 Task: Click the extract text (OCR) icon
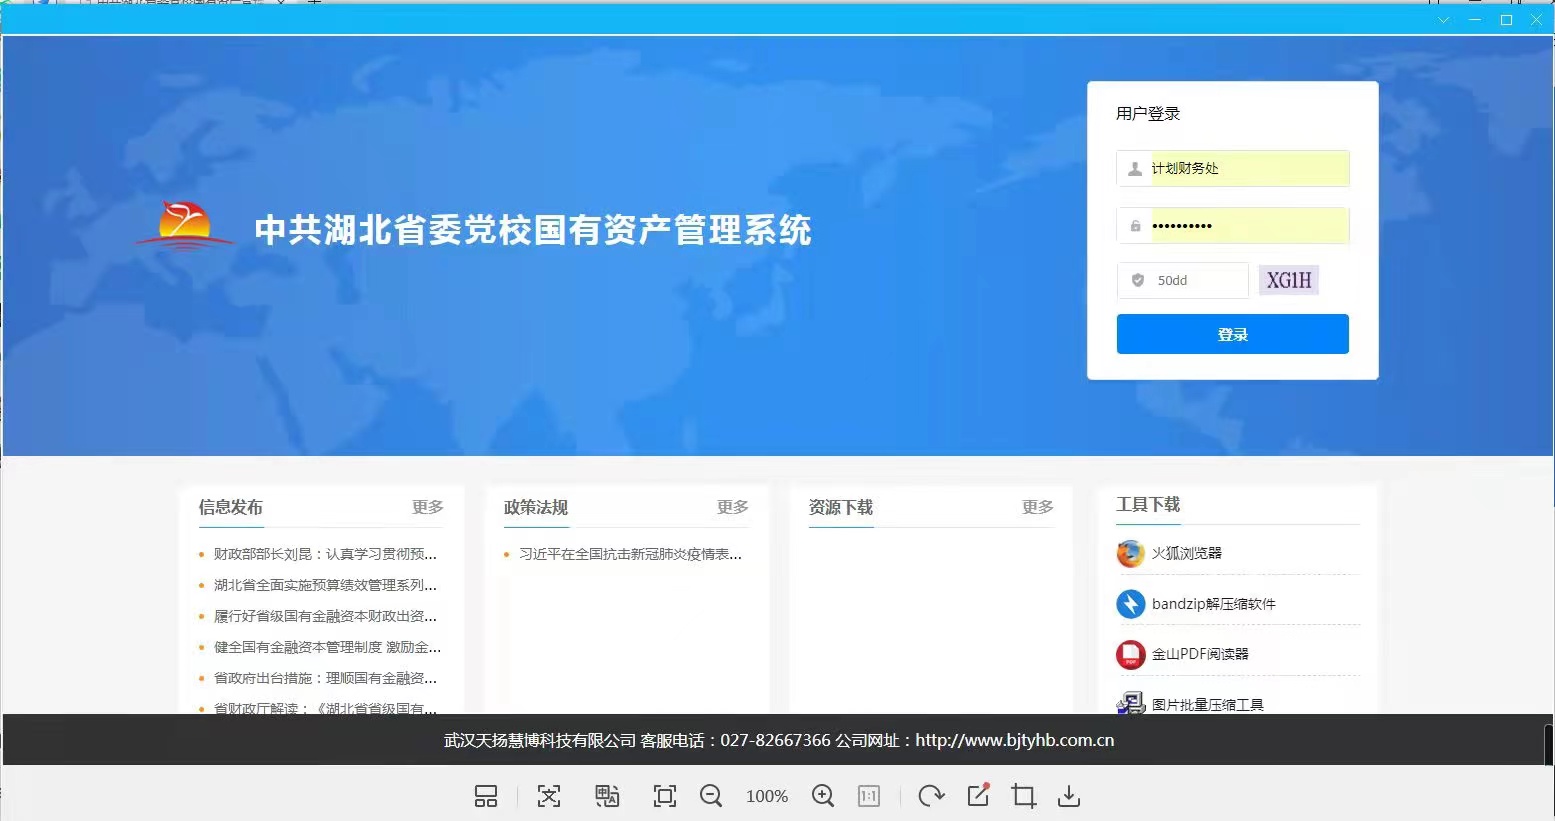[549, 796]
